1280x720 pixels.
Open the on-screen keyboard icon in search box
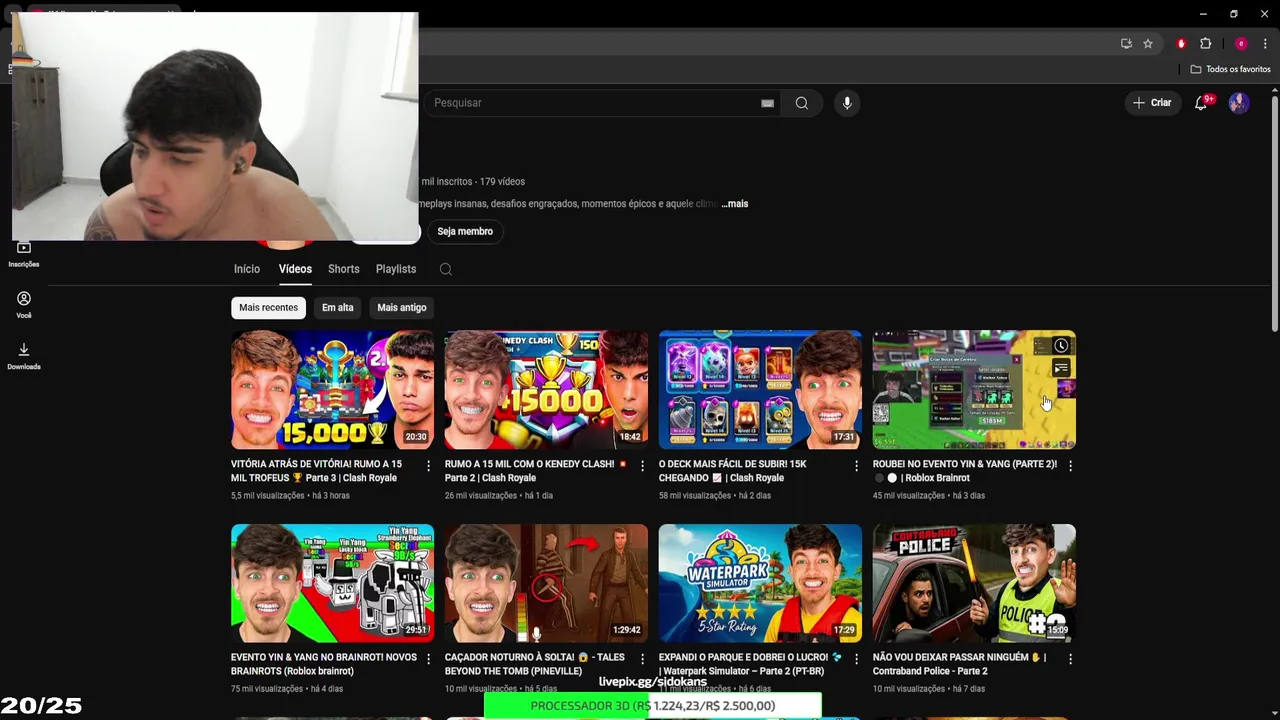[x=767, y=103]
